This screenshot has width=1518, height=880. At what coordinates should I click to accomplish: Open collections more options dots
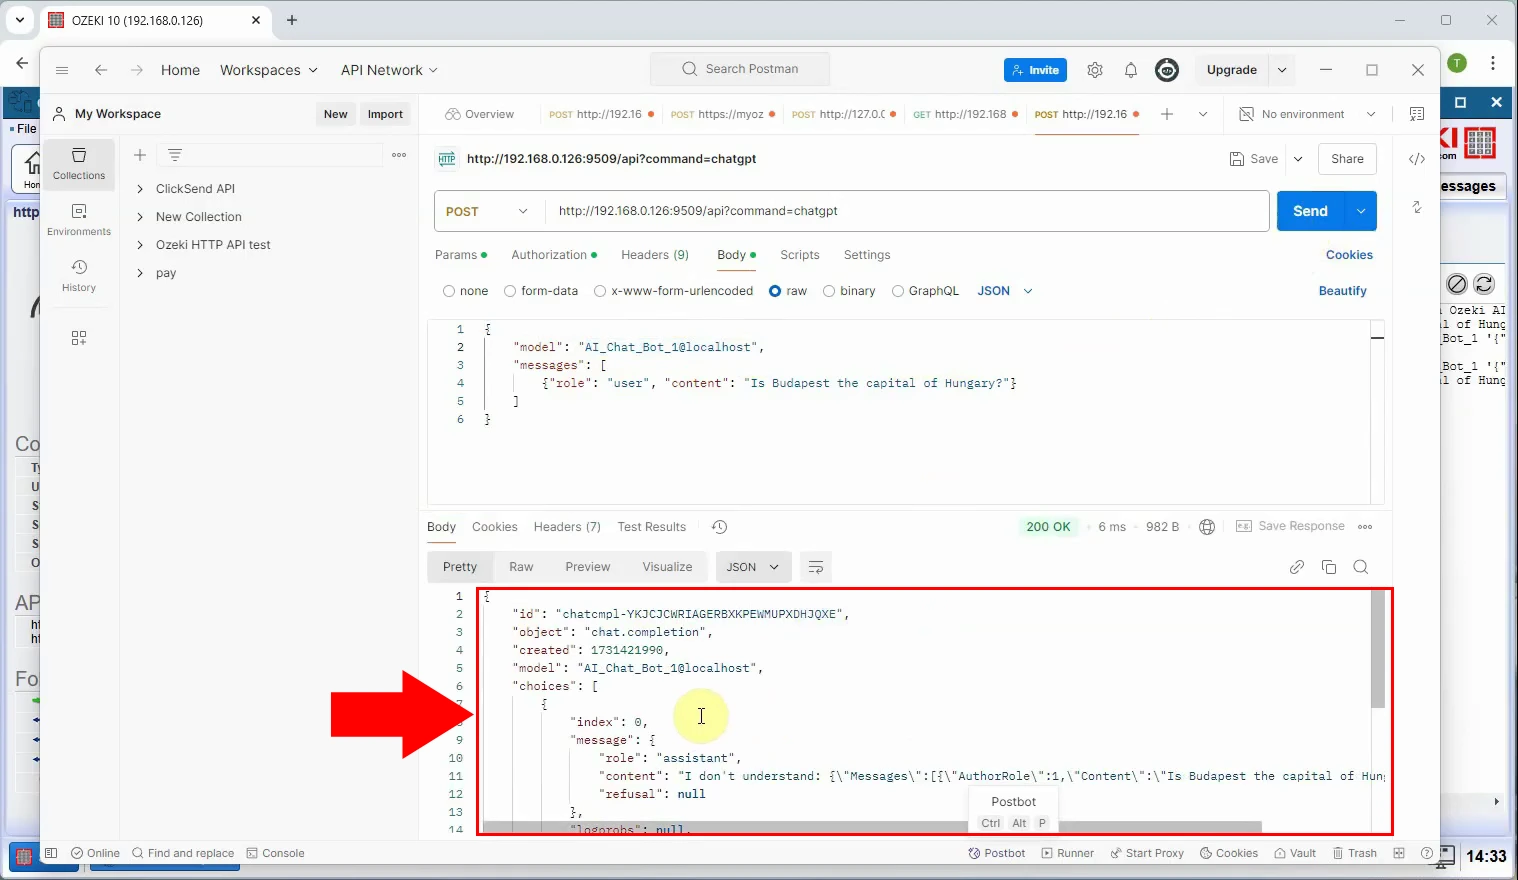[399, 155]
